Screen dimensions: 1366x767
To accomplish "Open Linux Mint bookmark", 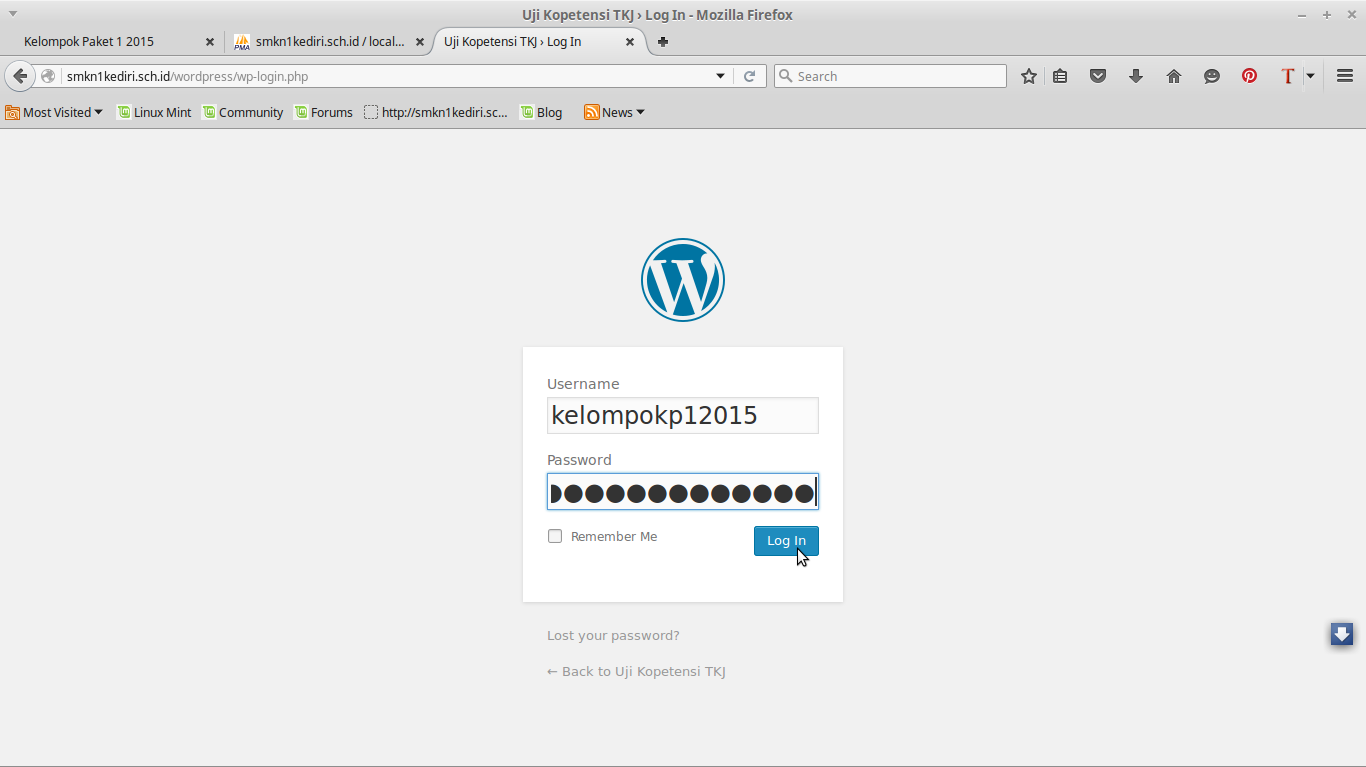I will pyautogui.click(x=154, y=112).
